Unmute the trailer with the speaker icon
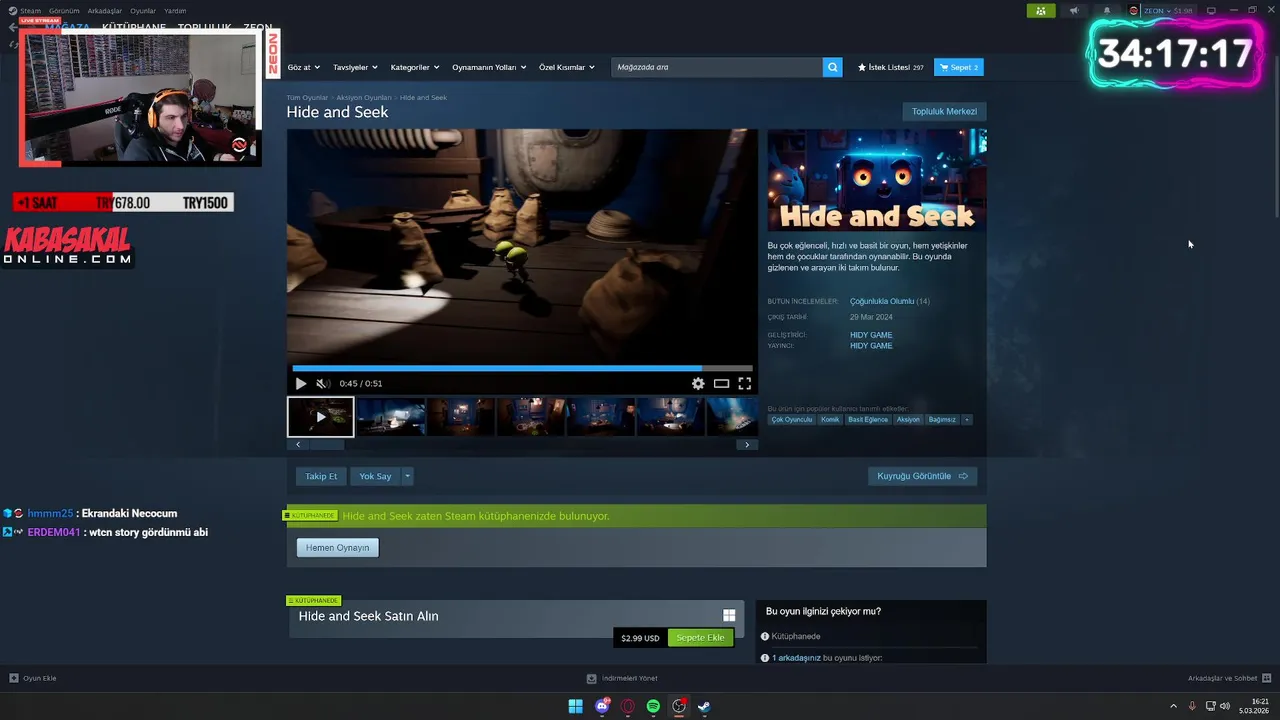This screenshot has height=720, width=1280. 323,383
